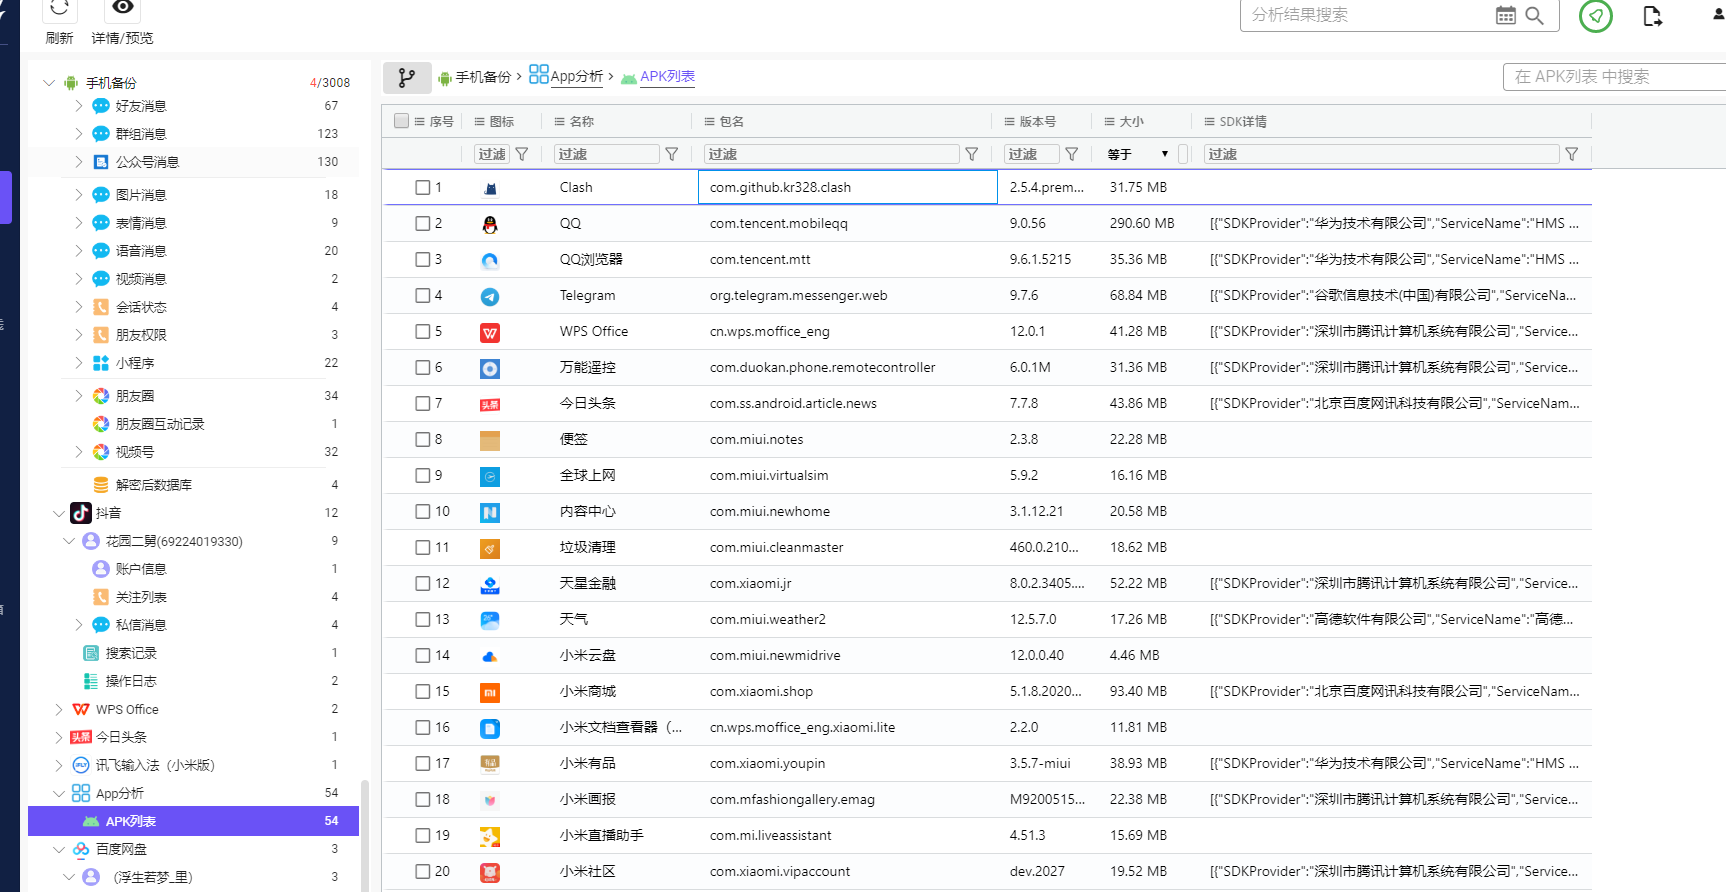Select 账户信息 in the sidebar tree
This screenshot has height=892, width=1726.
[141, 569]
